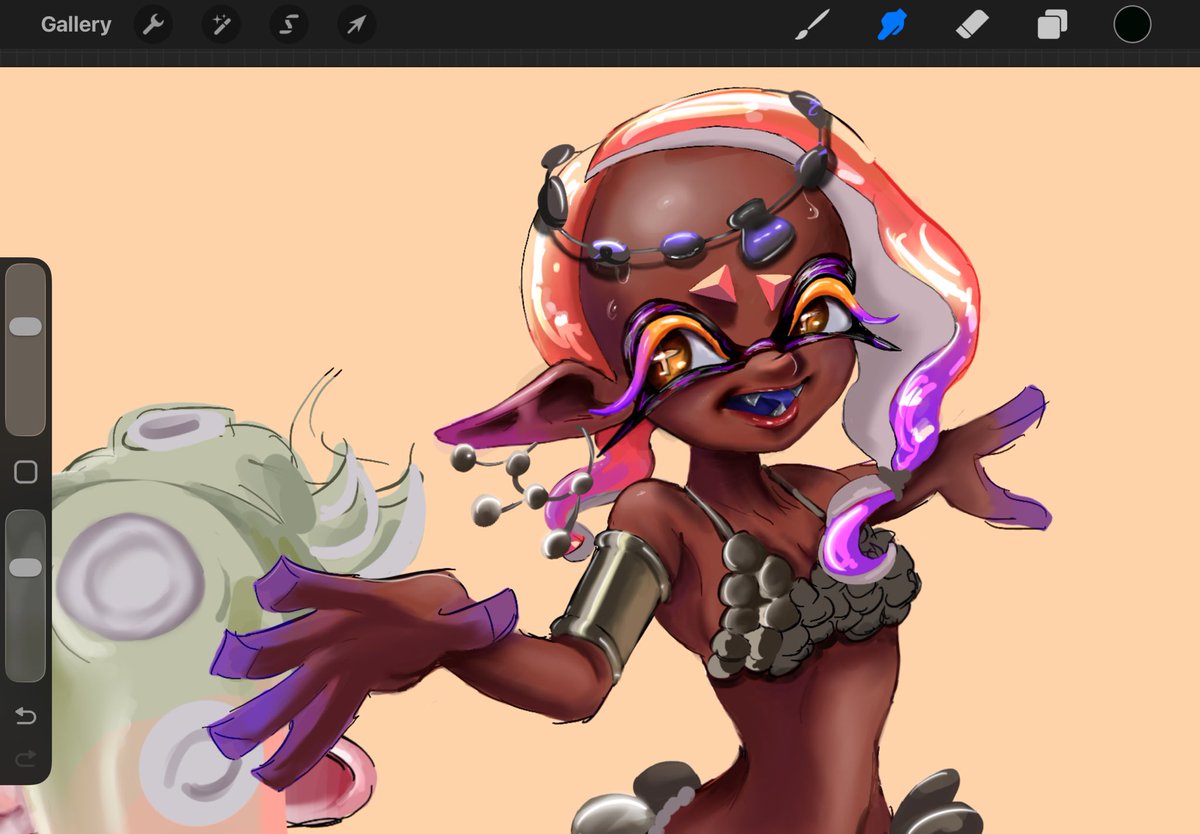Viewport: 1200px width, 834px height.
Task: Activate the Selection tool
Action: pos(288,25)
